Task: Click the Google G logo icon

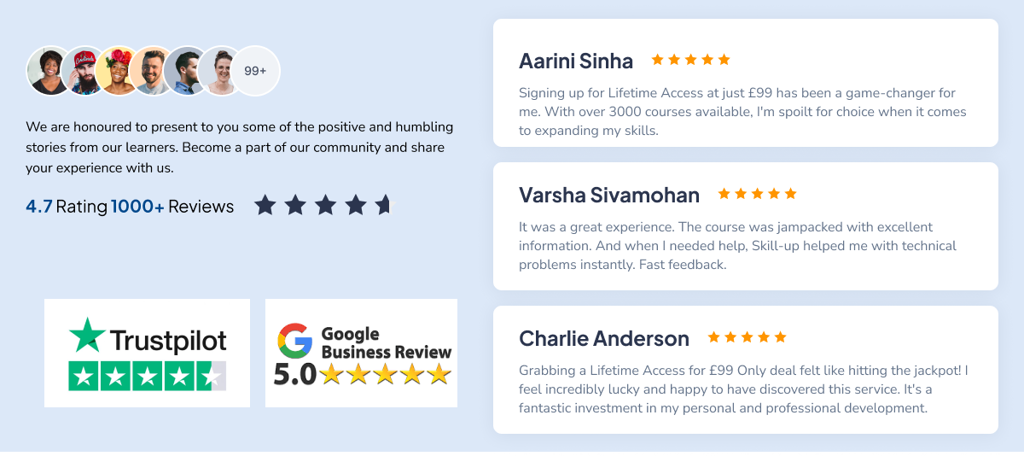Action: pyautogui.click(x=295, y=340)
